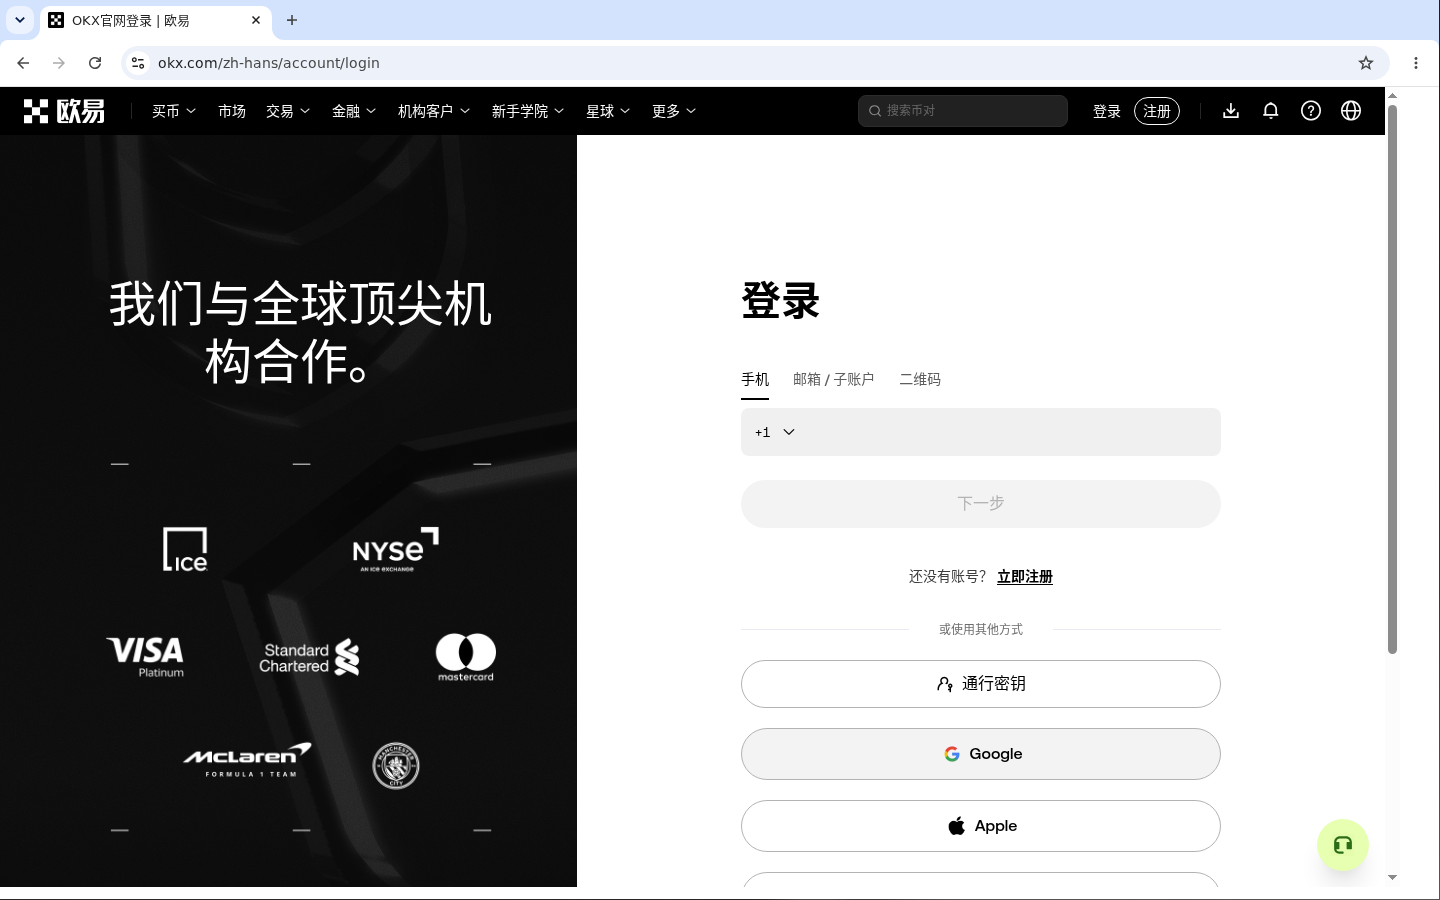Click the scrollbar down arrow
Viewport: 1440px width, 900px height.
(1392, 878)
